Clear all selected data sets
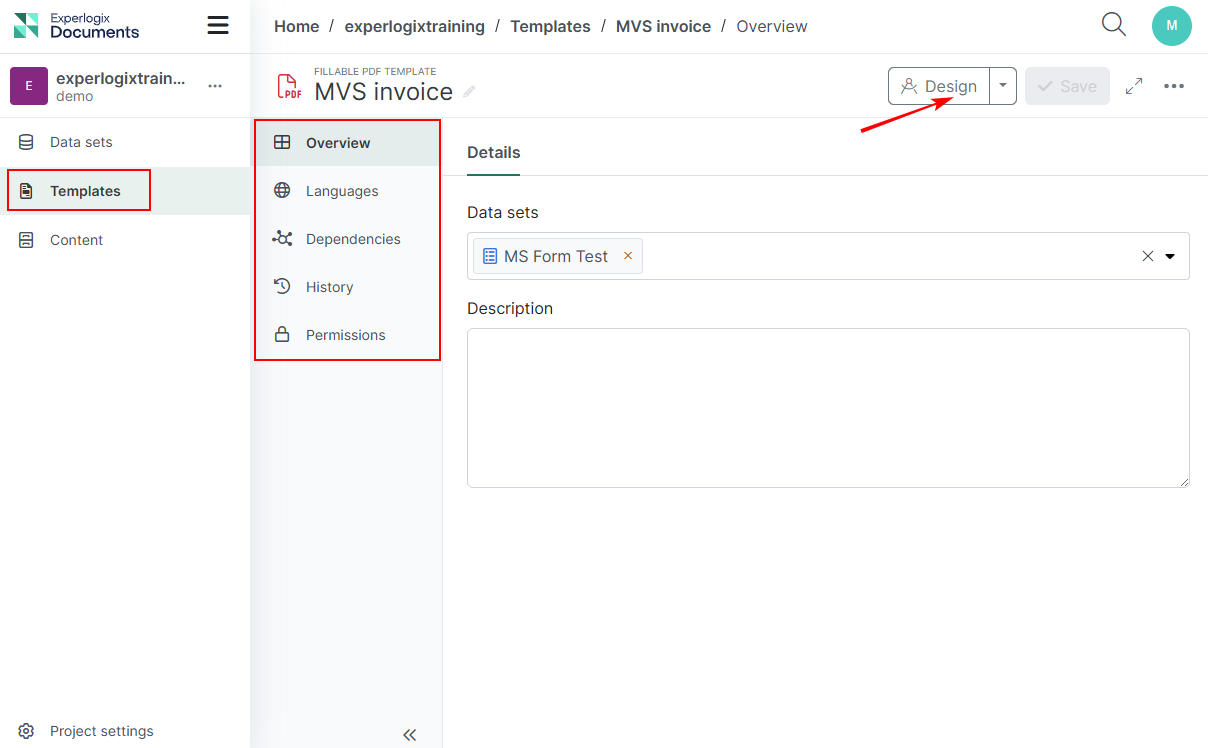Image resolution: width=1208 pixels, height=748 pixels. (1148, 256)
